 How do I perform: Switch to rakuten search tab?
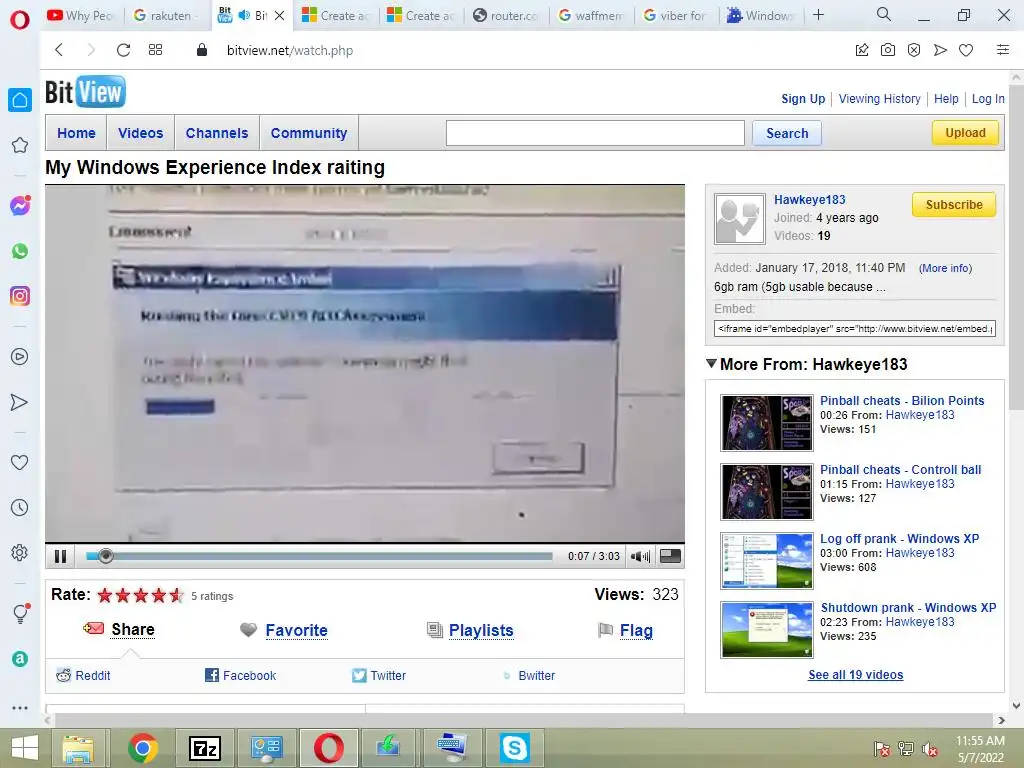tap(167, 15)
